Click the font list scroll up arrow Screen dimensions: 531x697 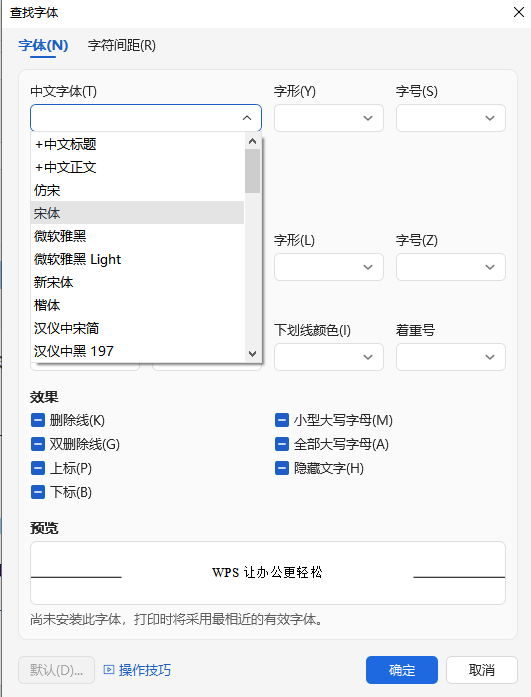[x=252, y=141]
